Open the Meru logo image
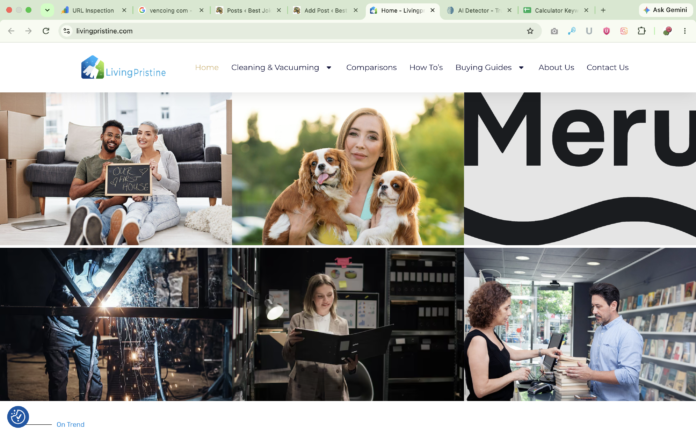The image size is (696, 435). [x=580, y=169]
